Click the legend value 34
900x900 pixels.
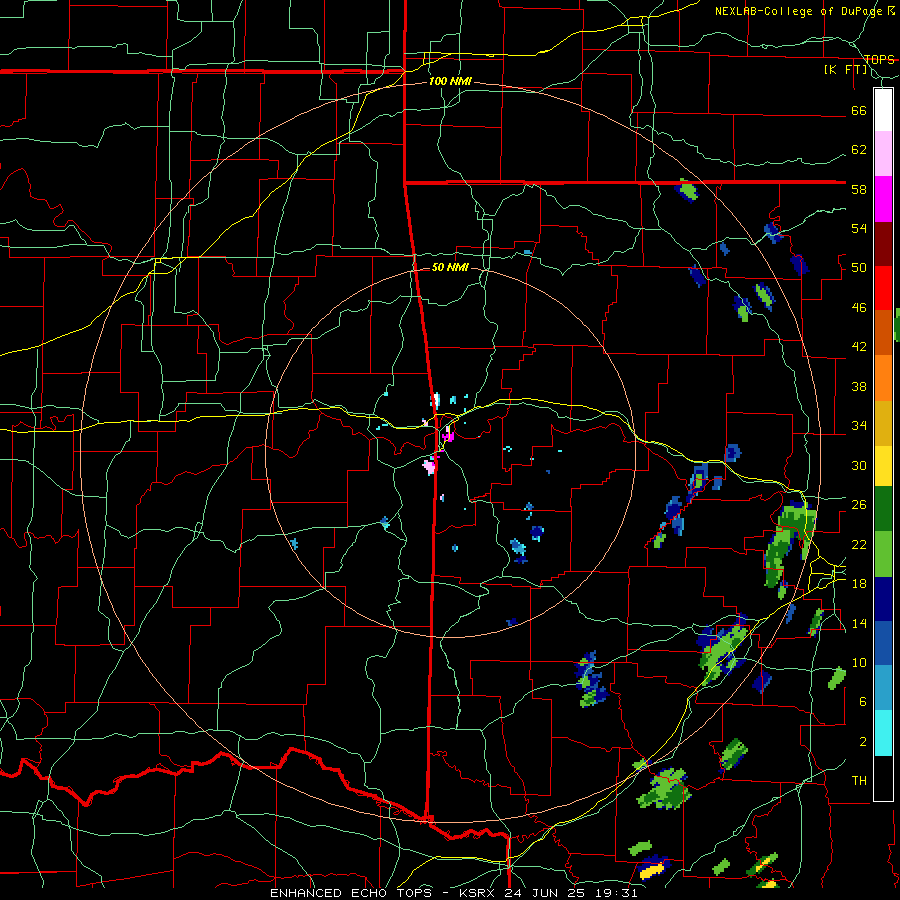859,426
